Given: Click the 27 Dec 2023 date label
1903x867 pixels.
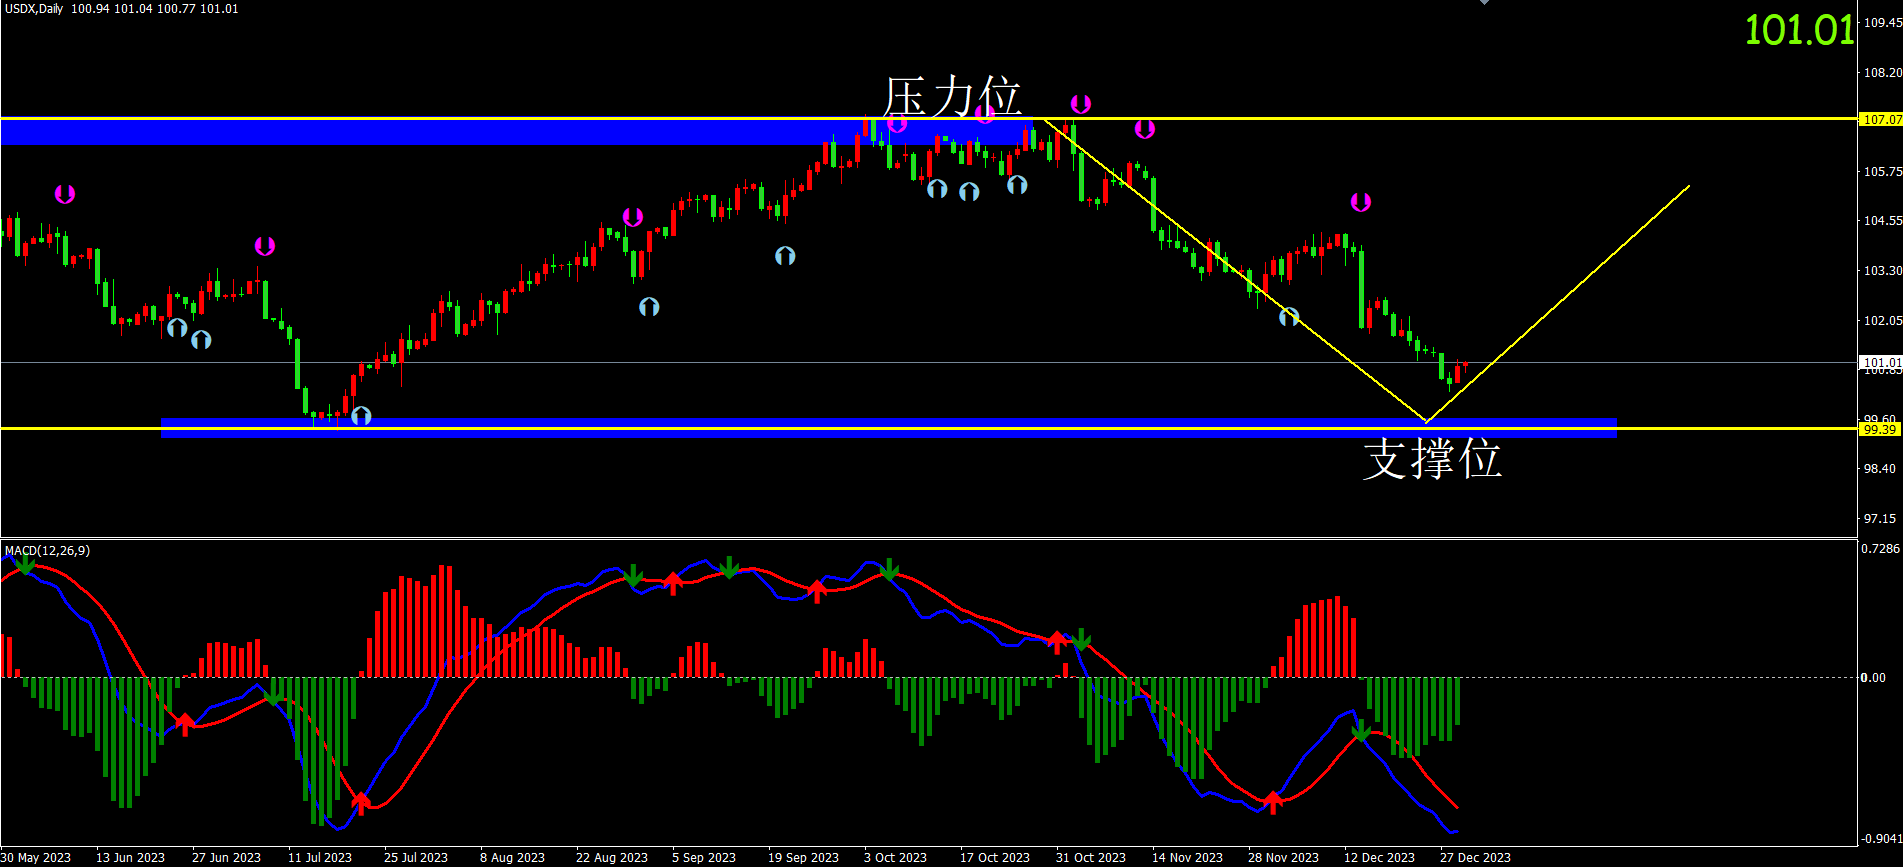Looking at the screenshot, I should [x=1475, y=857].
